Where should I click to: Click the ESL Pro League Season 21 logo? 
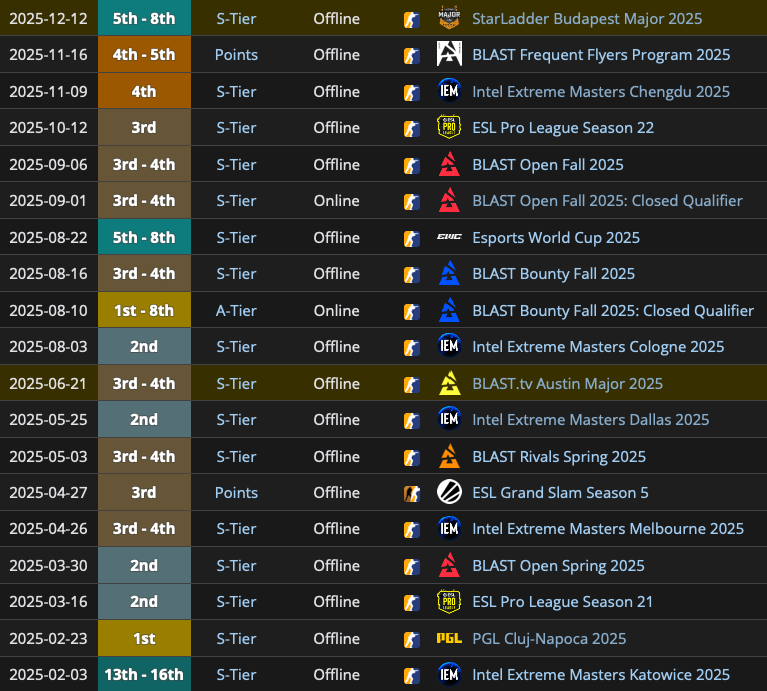[449, 601]
